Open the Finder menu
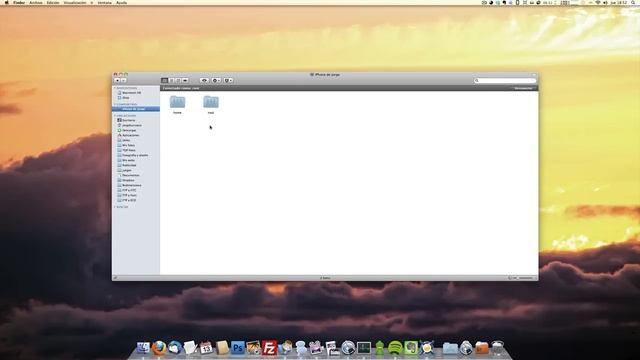The width and height of the screenshot is (640, 360). [x=19, y=2]
